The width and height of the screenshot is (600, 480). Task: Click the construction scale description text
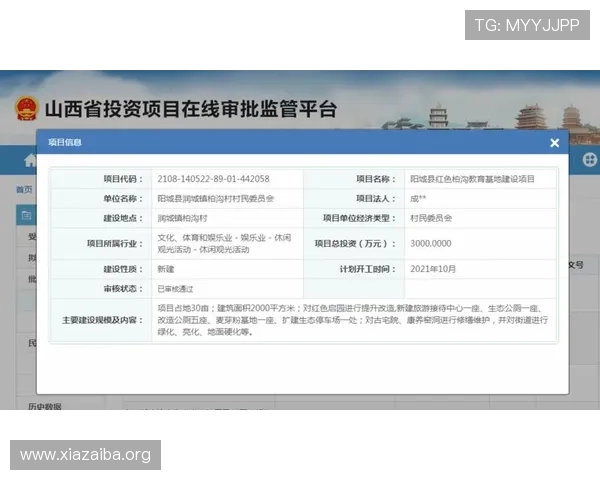click(x=352, y=320)
